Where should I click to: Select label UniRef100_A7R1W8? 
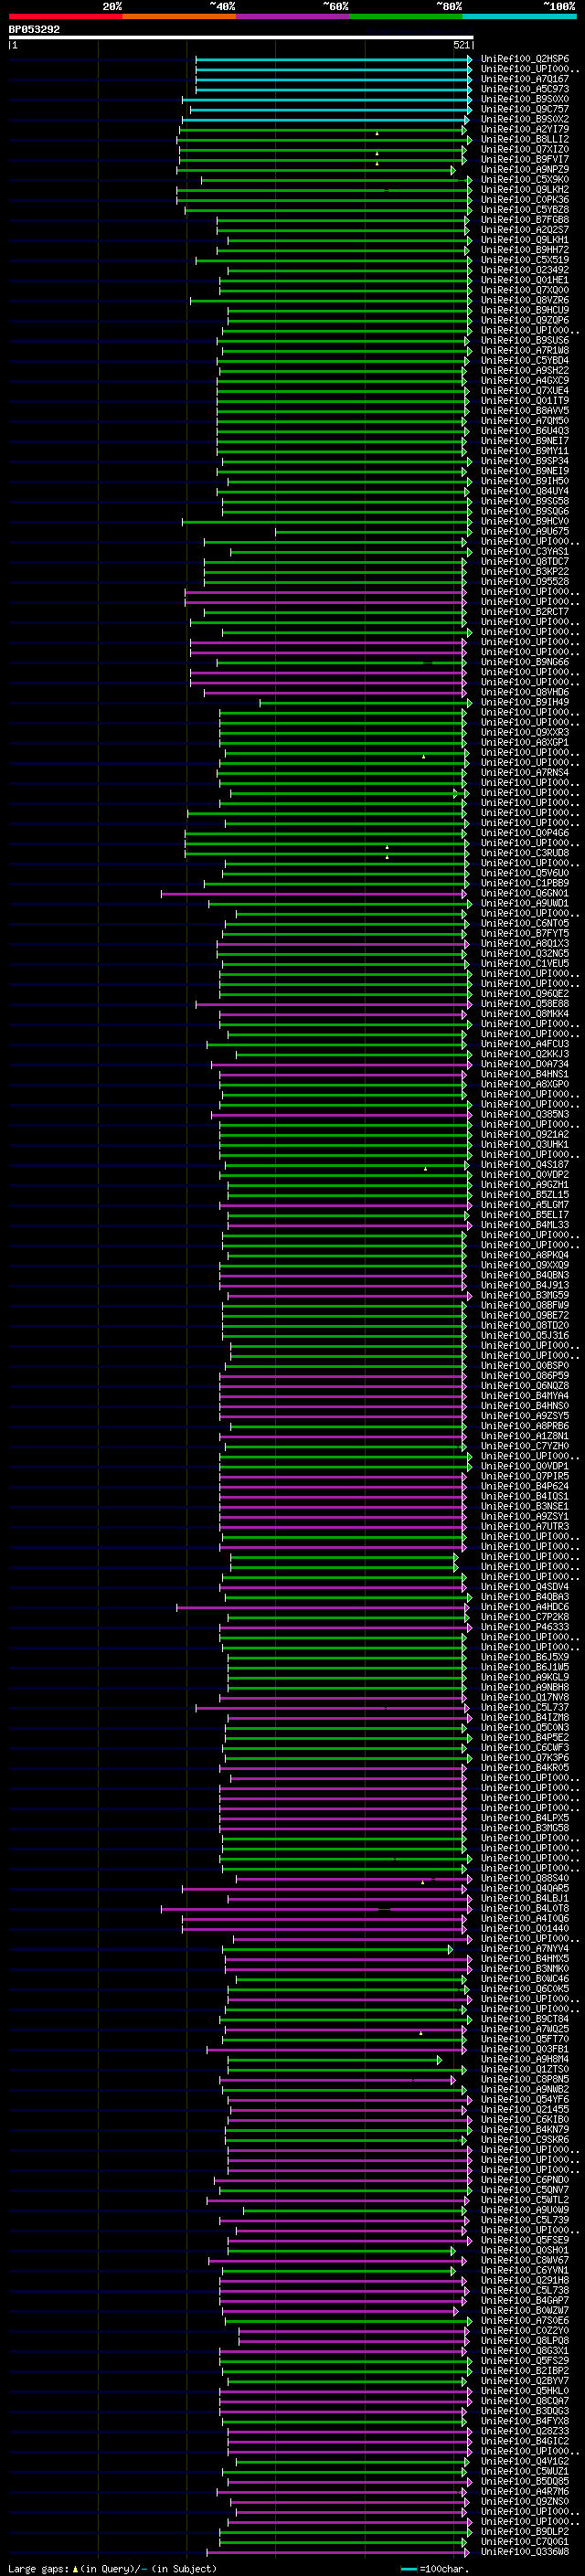pos(525,350)
